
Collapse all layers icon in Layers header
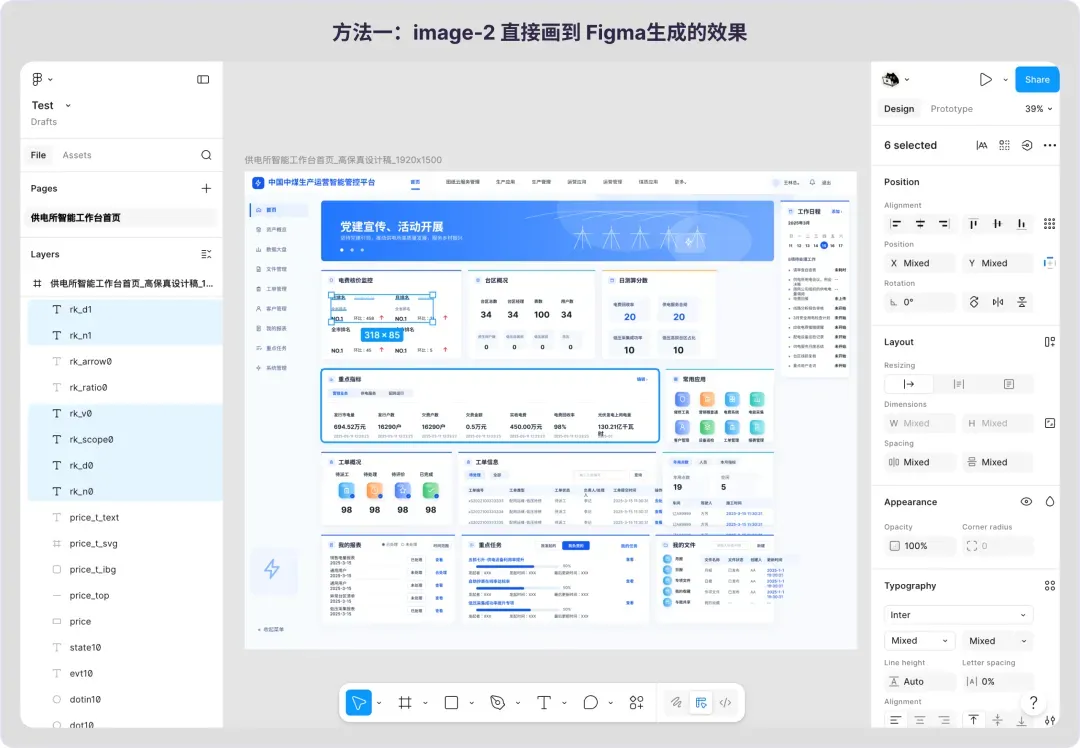[206, 254]
